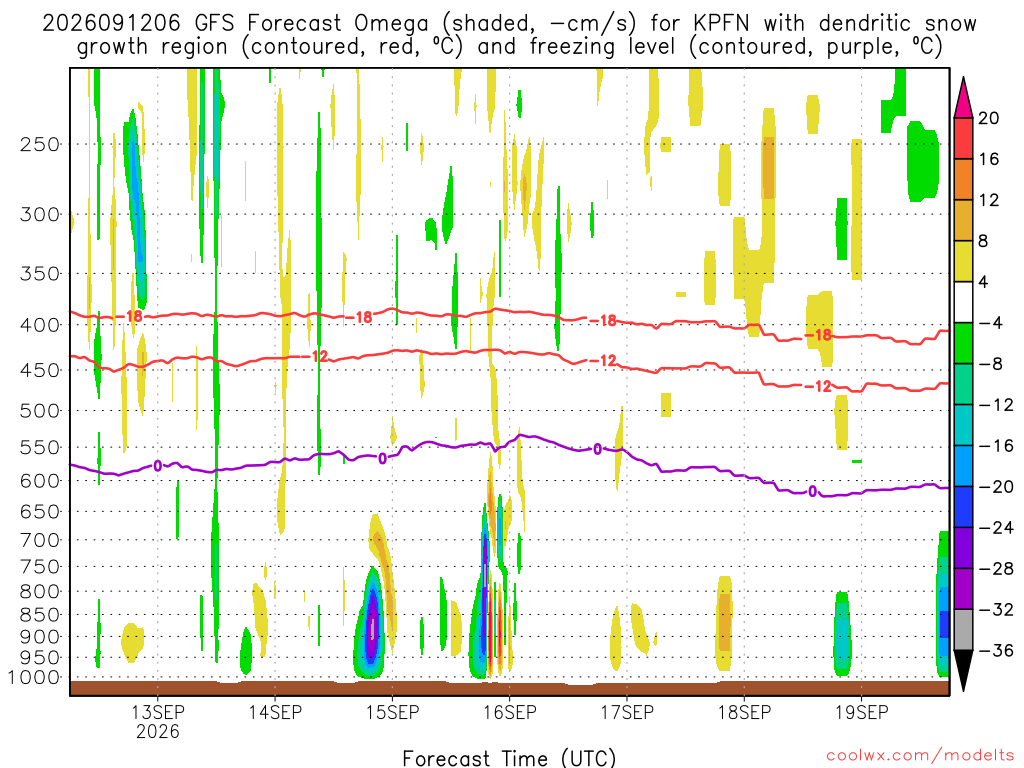The height and width of the screenshot is (768, 1024).
Task: Click the coolwx.com/modelts link text
Action: [x=920, y=756]
